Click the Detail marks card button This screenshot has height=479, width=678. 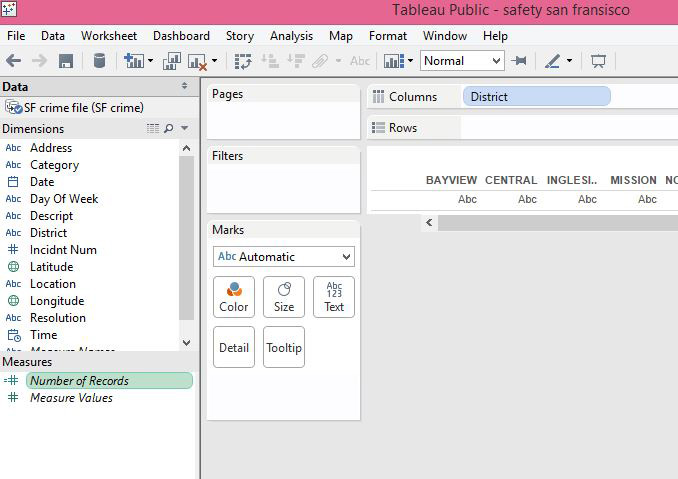pyautogui.click(x=234, y=347)
